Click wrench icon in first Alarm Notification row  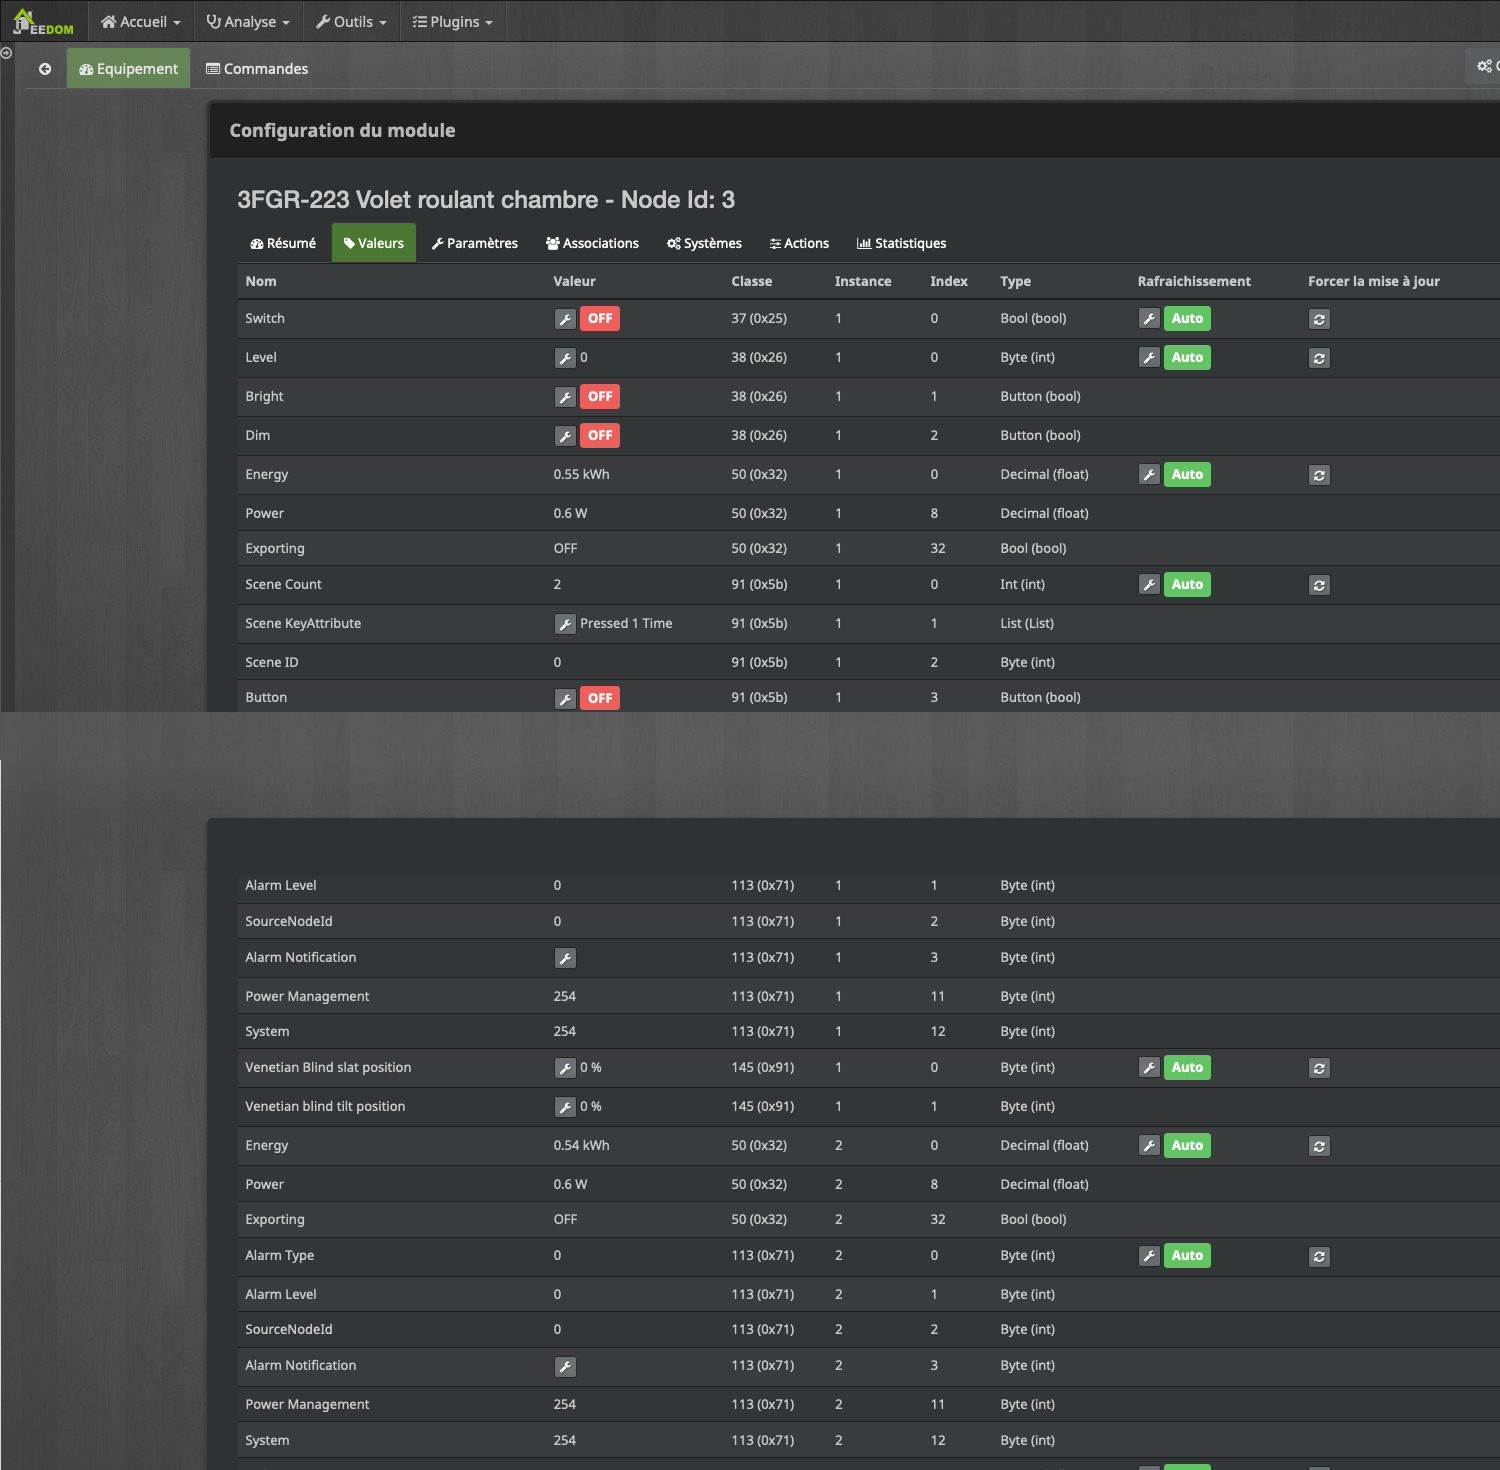click(566, 958)
